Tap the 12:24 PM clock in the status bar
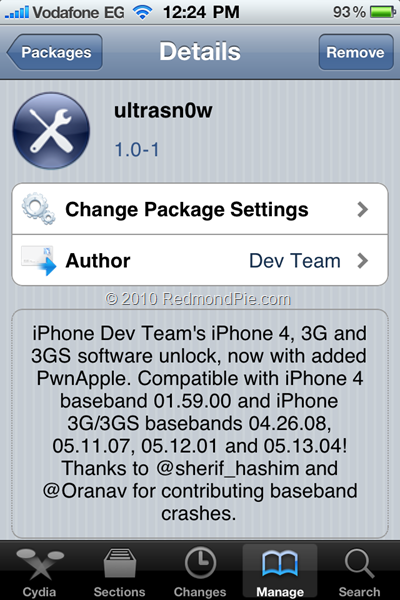Viewport: 400px width, 600px height. pyautogui.click(x=201, y=12)
